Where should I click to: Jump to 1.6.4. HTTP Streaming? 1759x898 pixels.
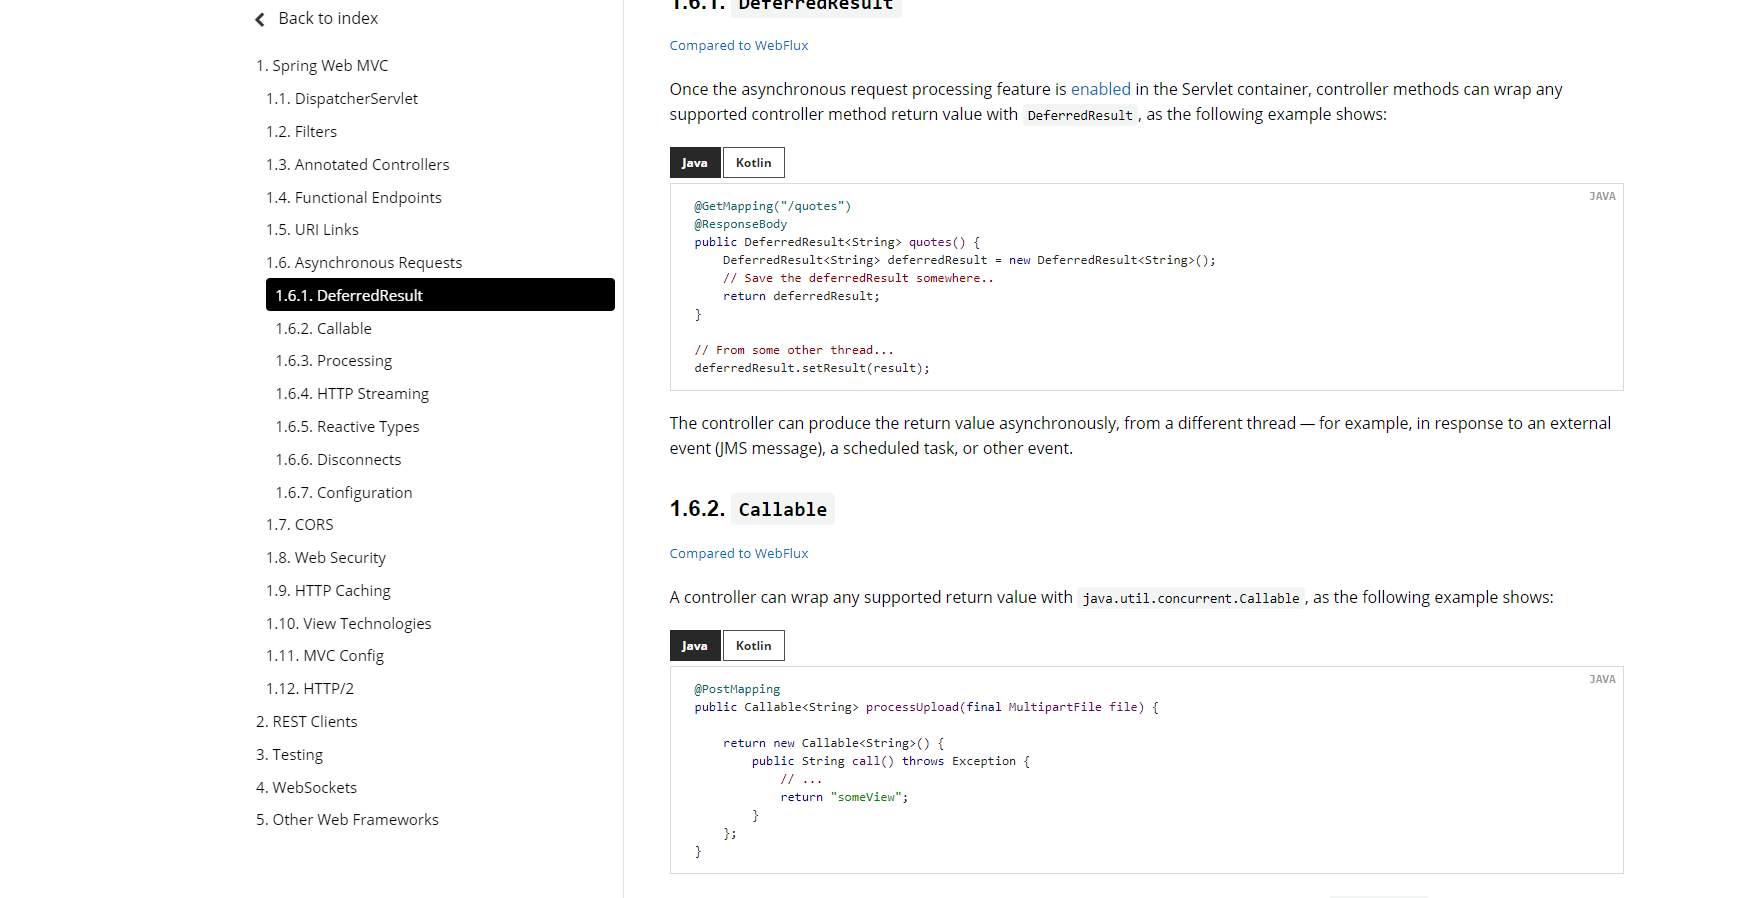tap(352, 394)
